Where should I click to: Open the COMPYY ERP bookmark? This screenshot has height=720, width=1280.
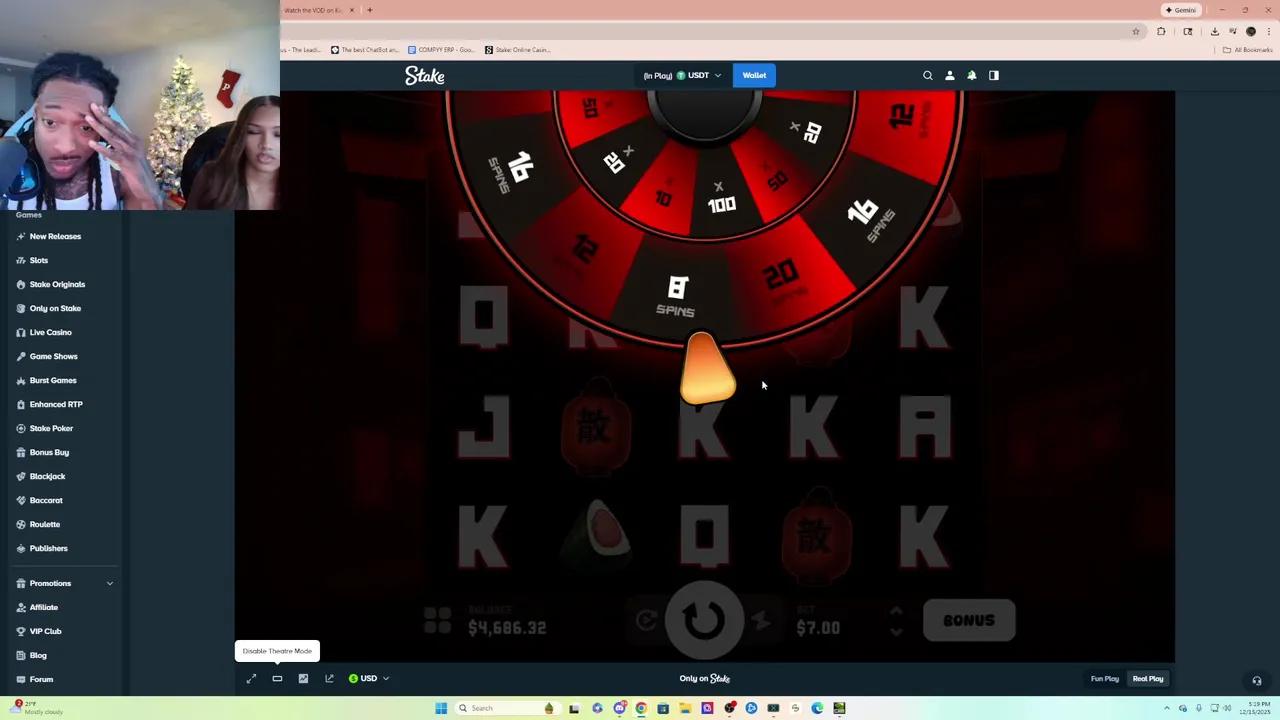click(441, 49)
